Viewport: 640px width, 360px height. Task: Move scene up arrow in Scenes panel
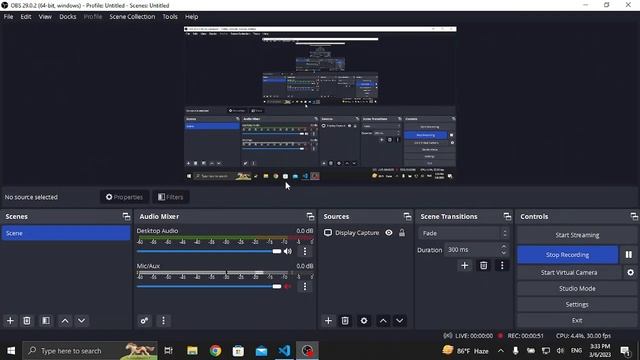pos(65,321)
